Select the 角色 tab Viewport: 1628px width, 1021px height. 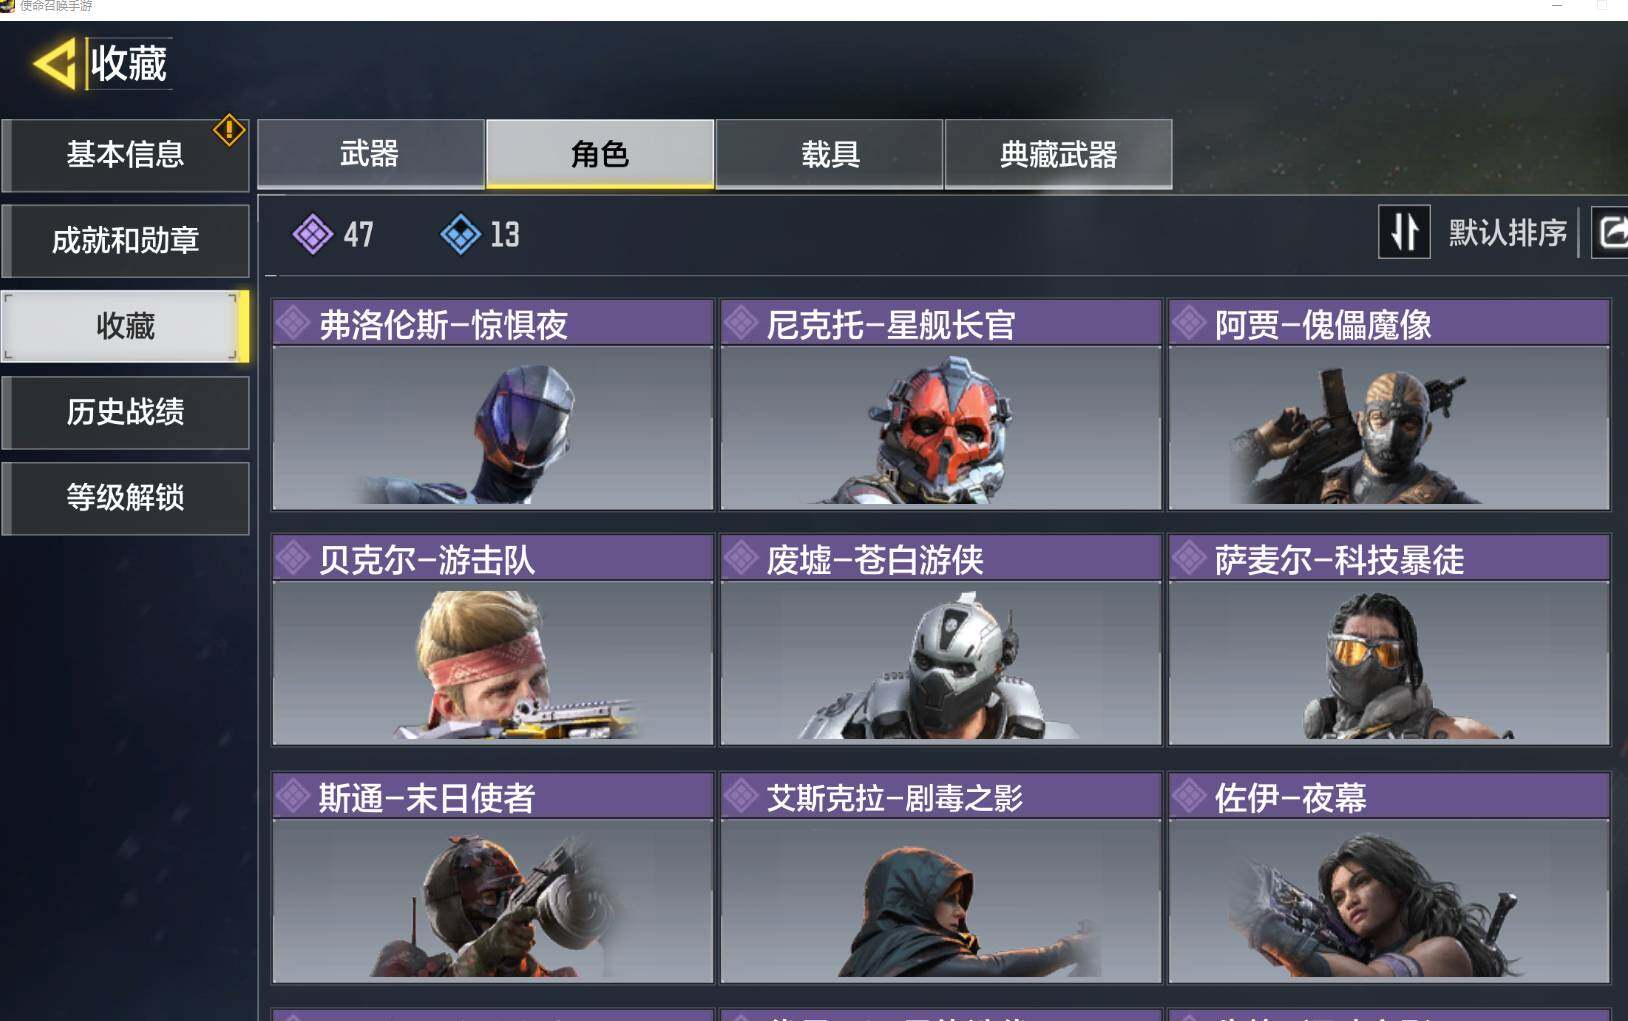click(600, 154)
